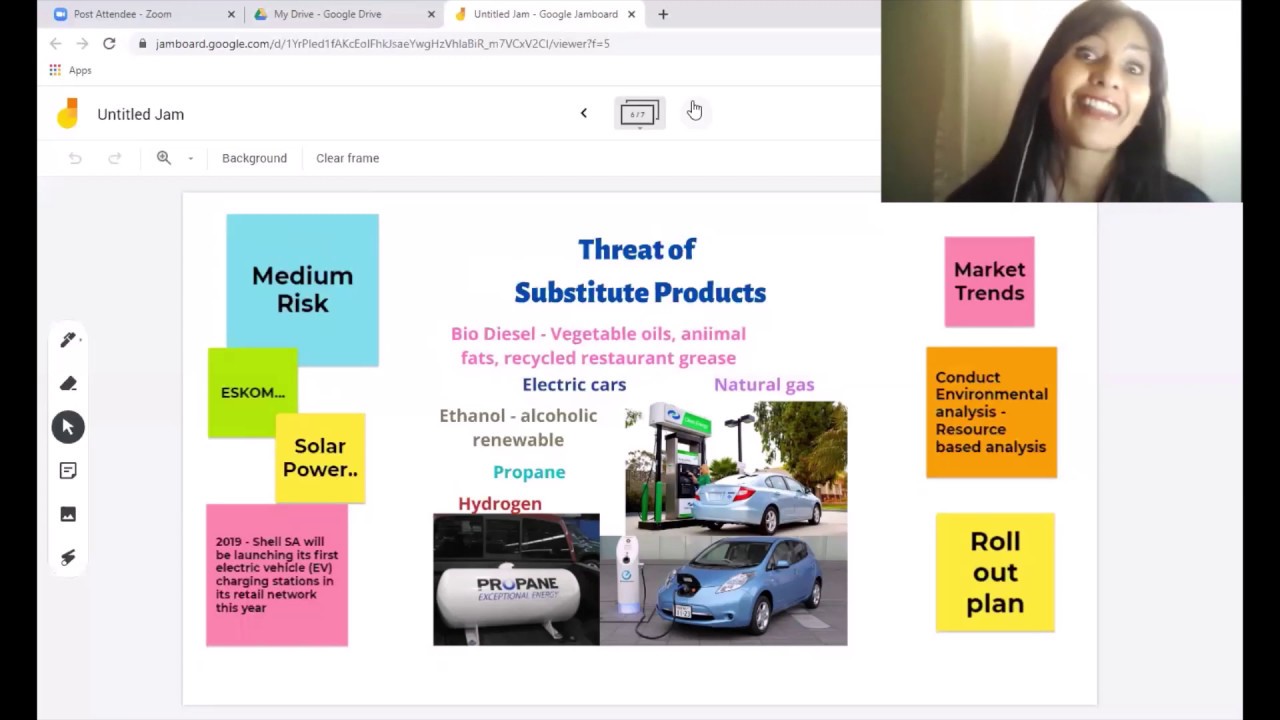This screenshot has width=1280, height=720.
Task: Click the Background button
Action: [x=254, y=158]
